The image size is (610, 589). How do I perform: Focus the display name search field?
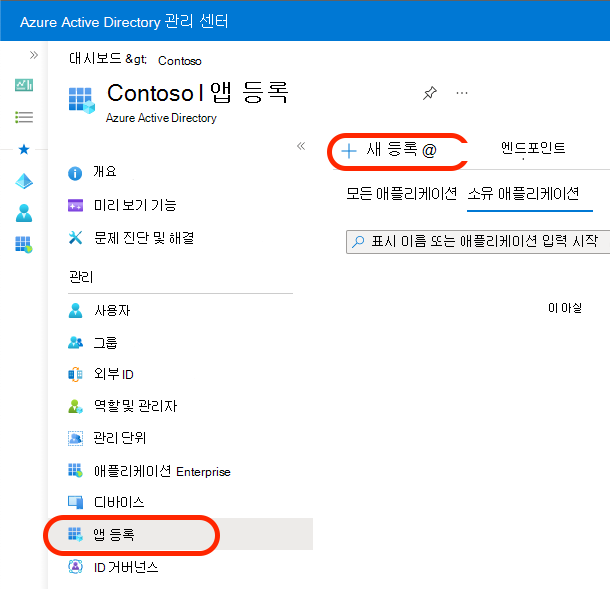tap(478, 242)
